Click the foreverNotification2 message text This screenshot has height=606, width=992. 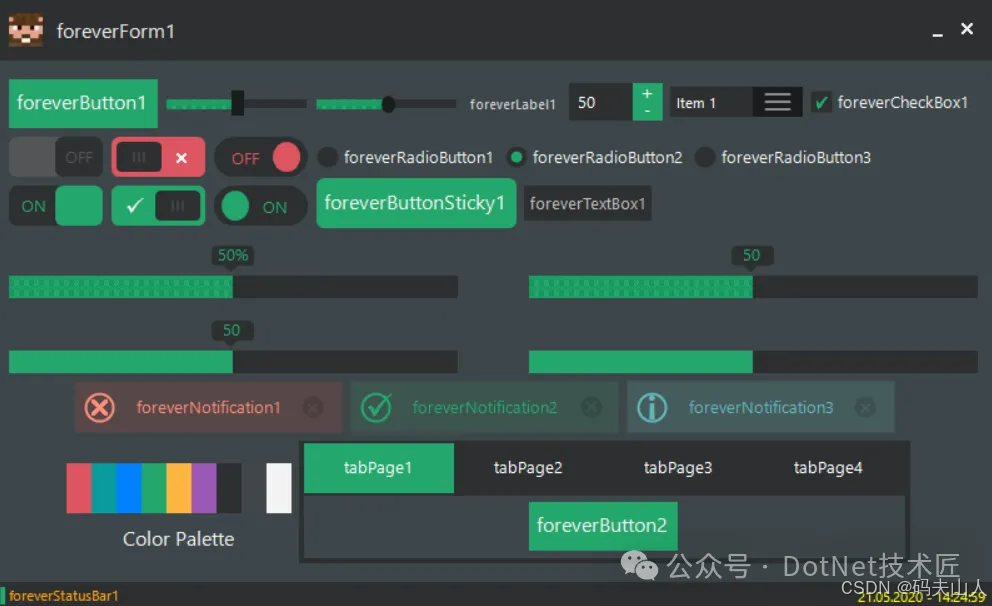pyautogui.click(x=485, y=407)
